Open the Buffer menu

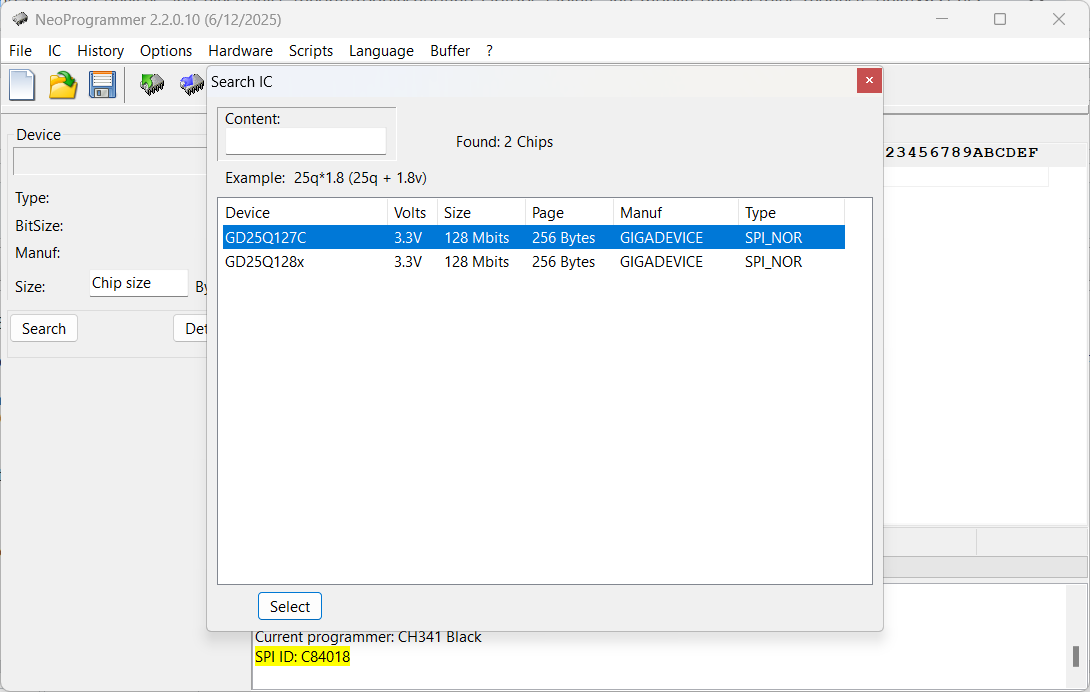(x=450, y=51)
